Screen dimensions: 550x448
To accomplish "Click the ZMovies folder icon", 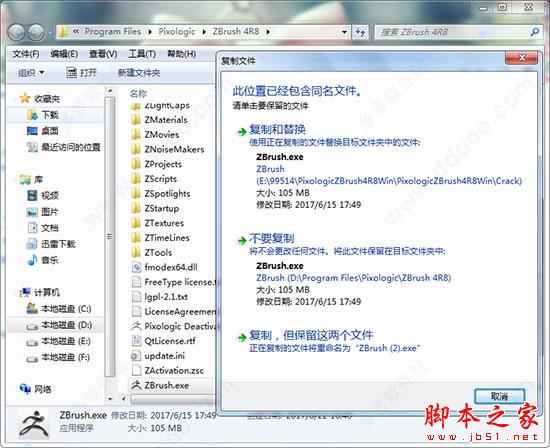I will click(x=136, y=135).
